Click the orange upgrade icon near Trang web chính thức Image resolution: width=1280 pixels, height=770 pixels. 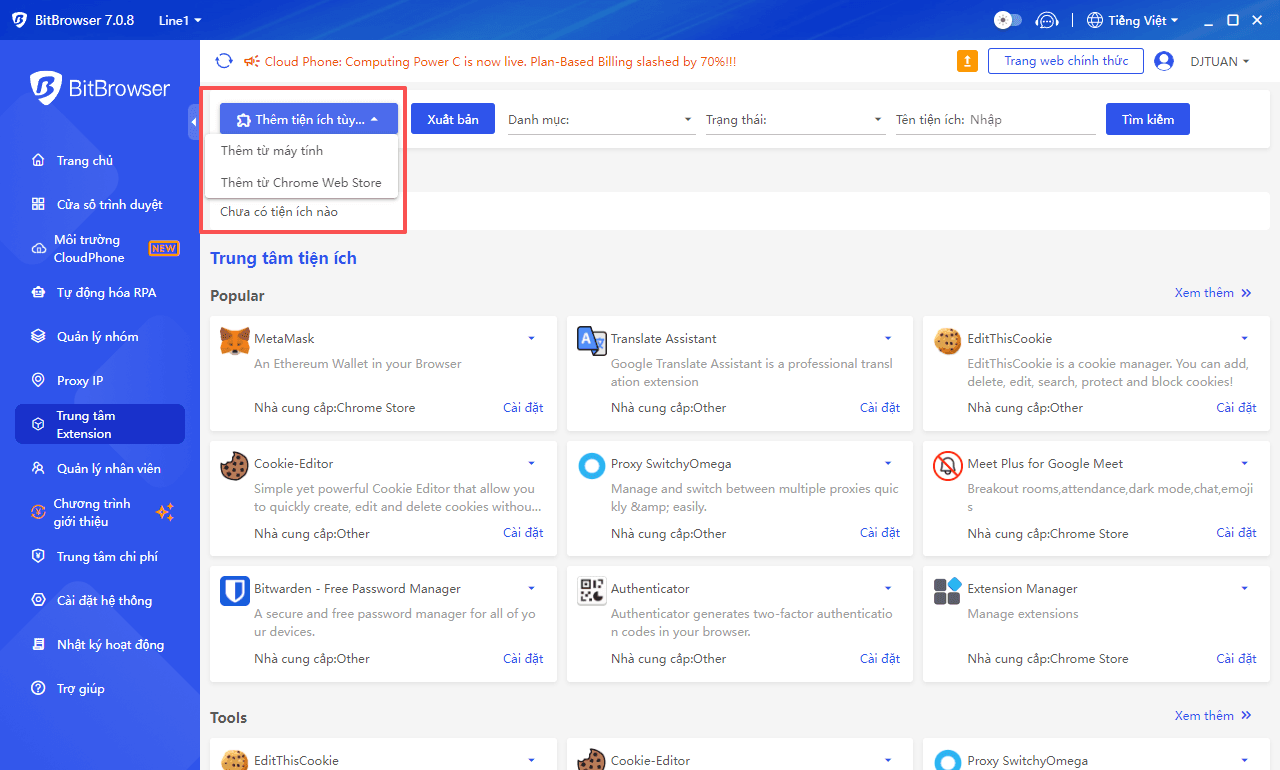point(966,61)
